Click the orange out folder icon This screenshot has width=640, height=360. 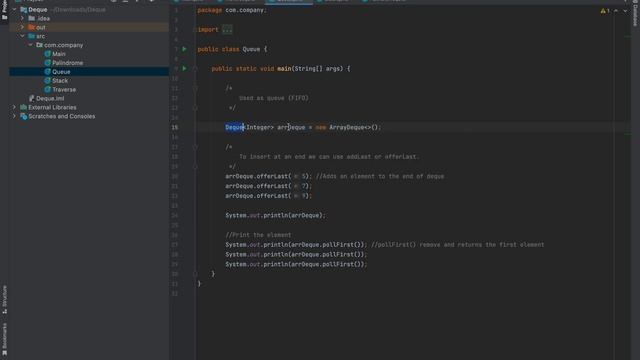click(x=32, y=27)
